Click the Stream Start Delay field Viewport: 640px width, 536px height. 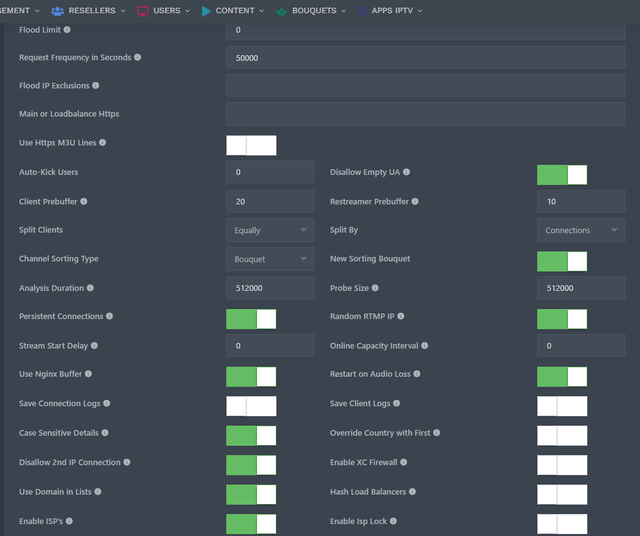click(270, 346)
